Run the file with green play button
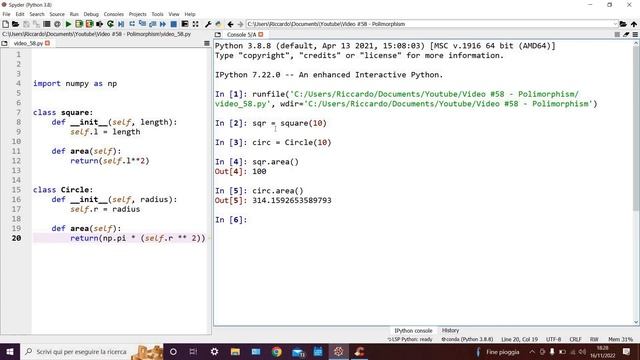640x360 pixels. coord(68,24)
